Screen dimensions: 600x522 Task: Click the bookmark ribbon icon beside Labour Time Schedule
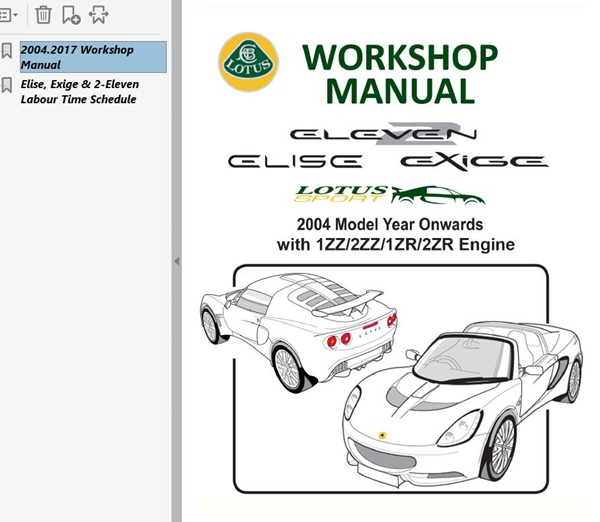[x=7, y=85]
